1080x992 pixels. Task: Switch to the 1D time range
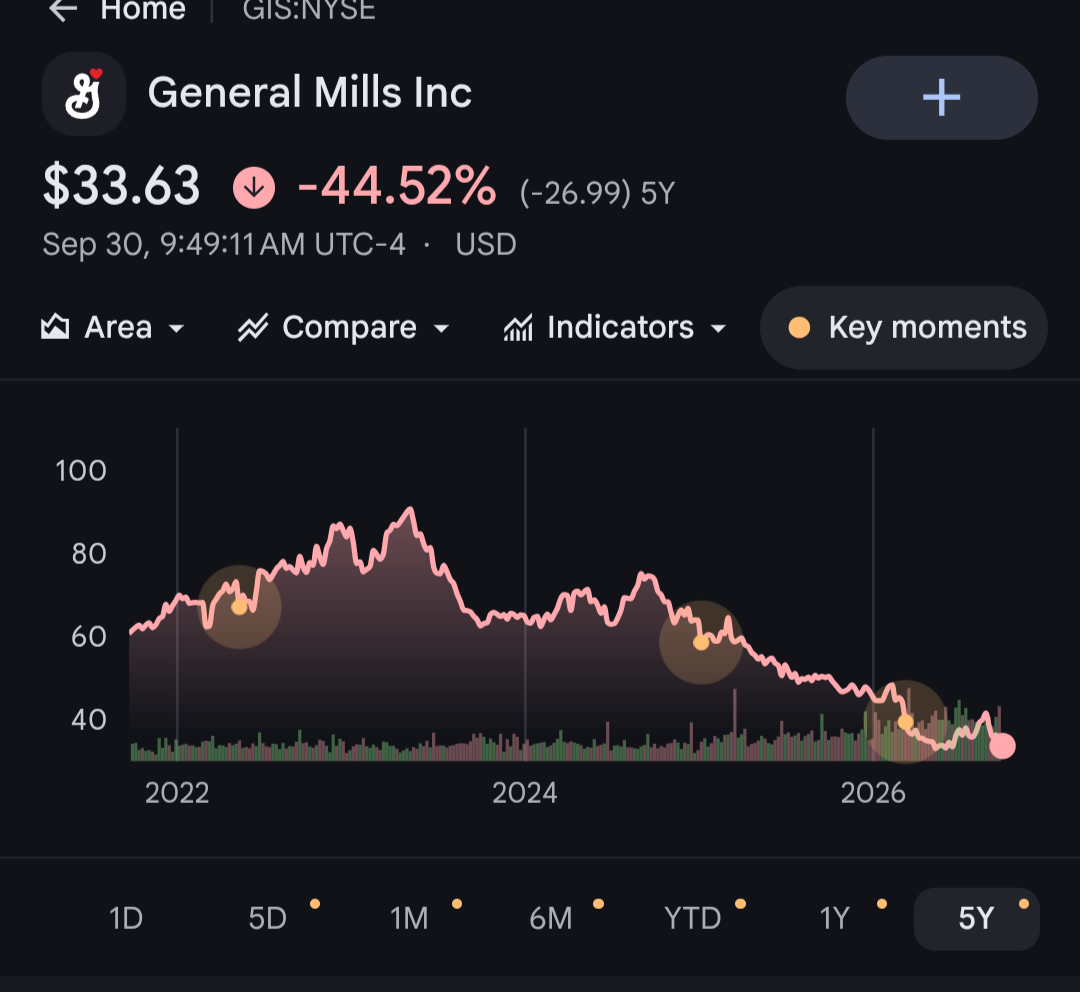click(x=126, y=918)
